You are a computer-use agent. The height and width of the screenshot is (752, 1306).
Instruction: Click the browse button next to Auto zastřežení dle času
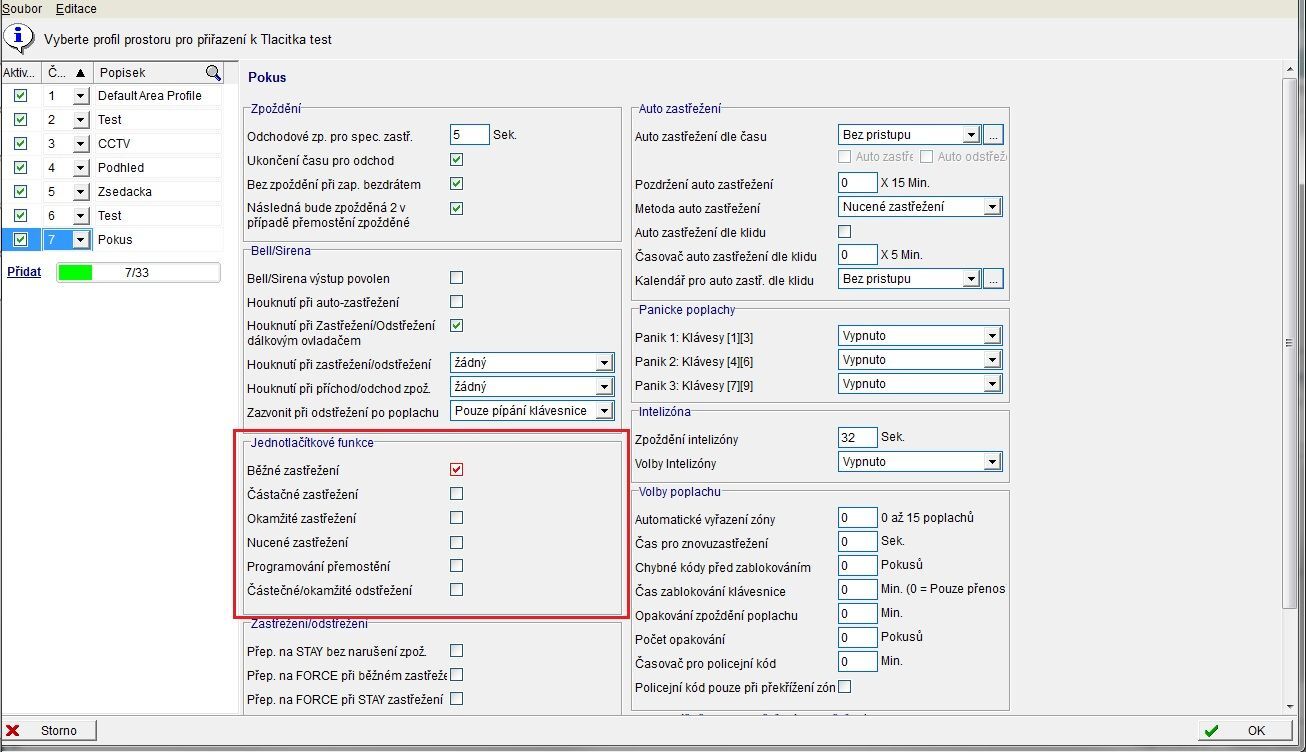coord(992,135)
